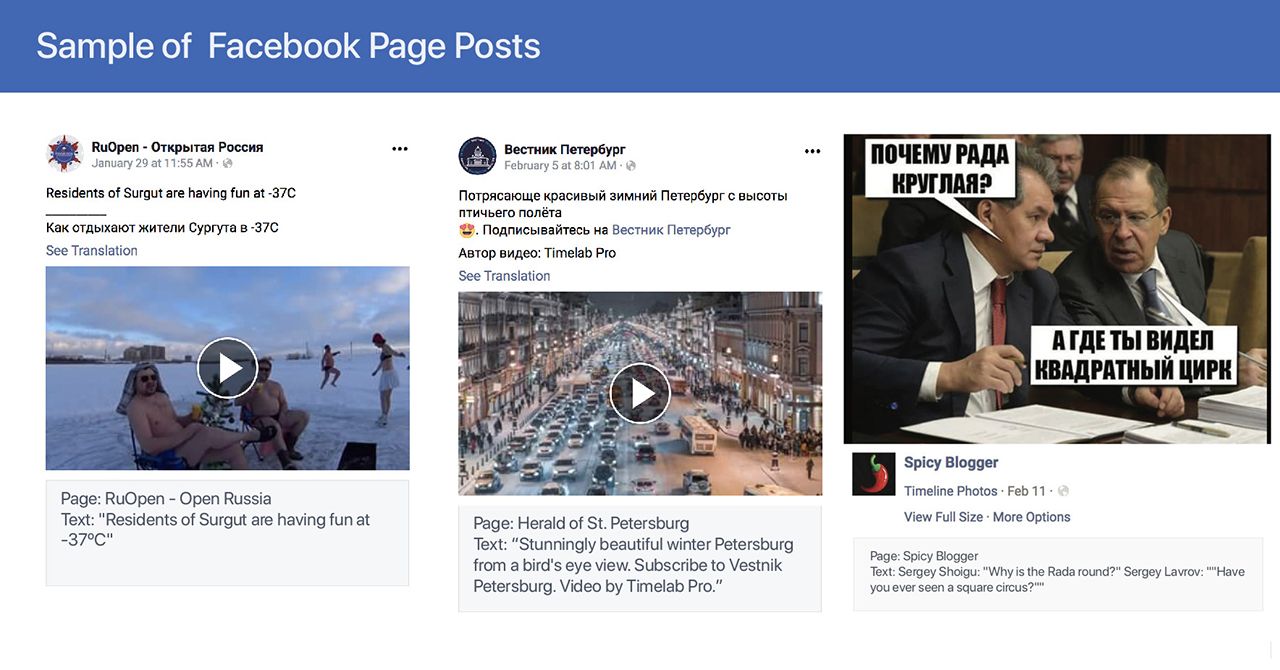Play the Petersburg aerial street video
The width and height of the screenshot is (1280, 670).
[640, 393]
